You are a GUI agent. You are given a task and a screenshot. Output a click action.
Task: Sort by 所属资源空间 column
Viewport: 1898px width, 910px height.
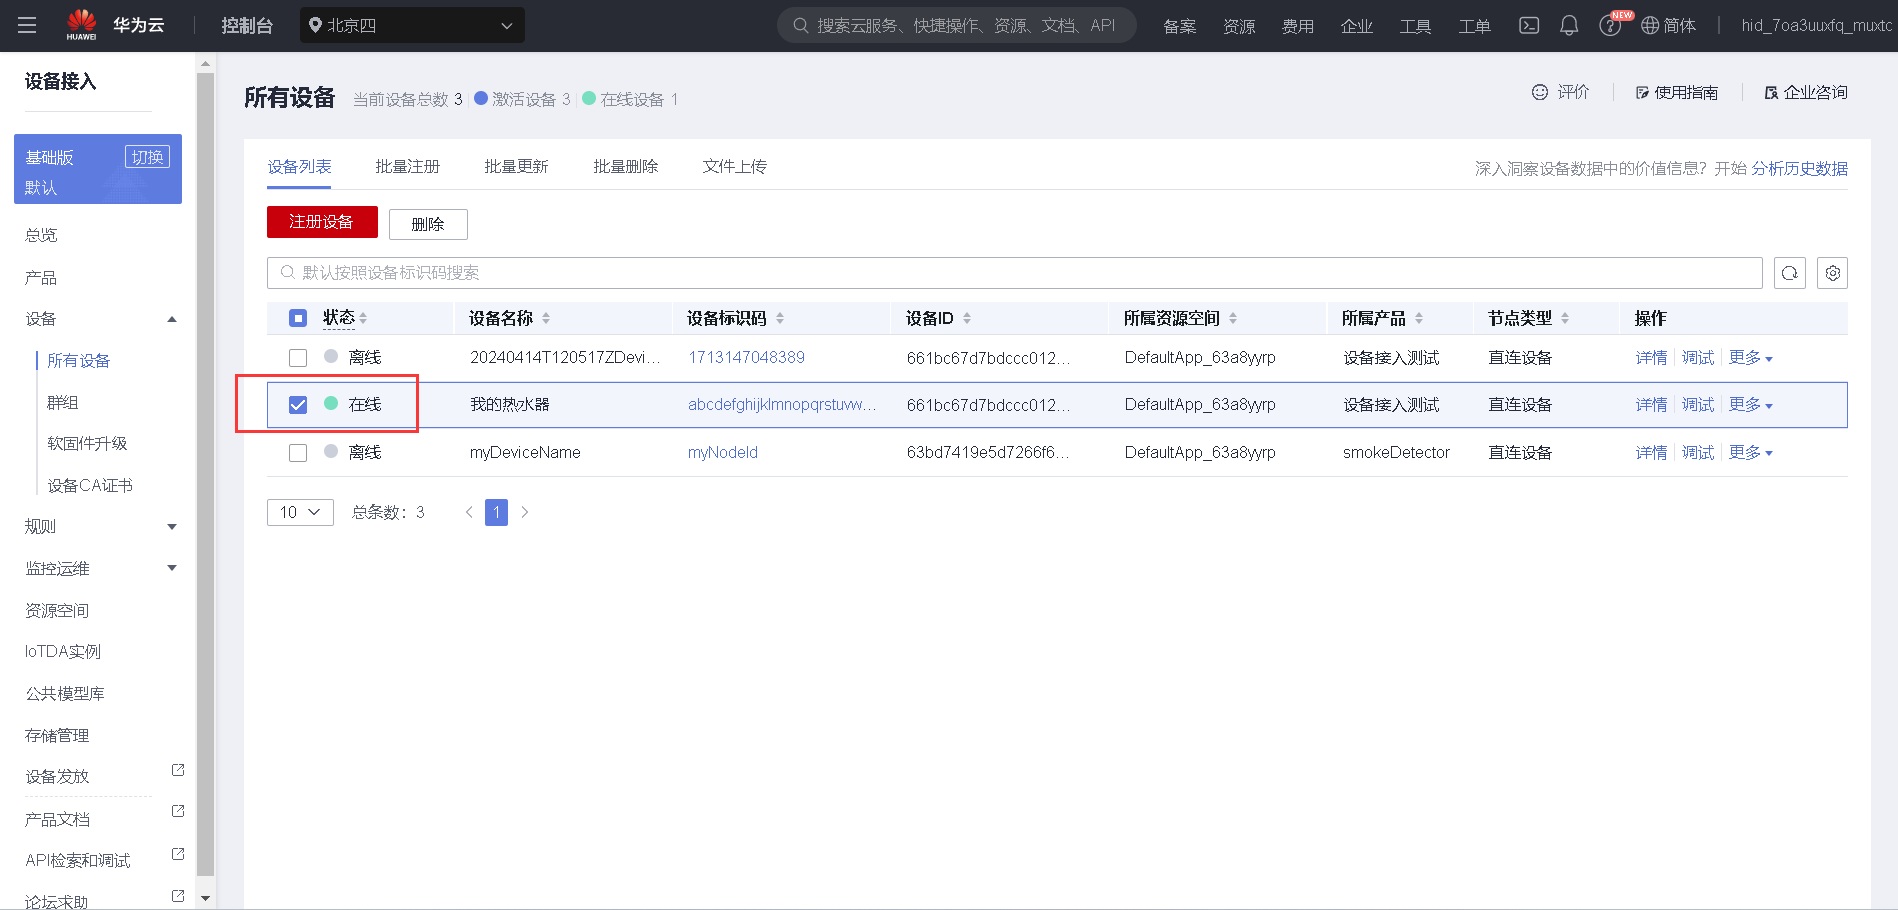coord(1233,318)
